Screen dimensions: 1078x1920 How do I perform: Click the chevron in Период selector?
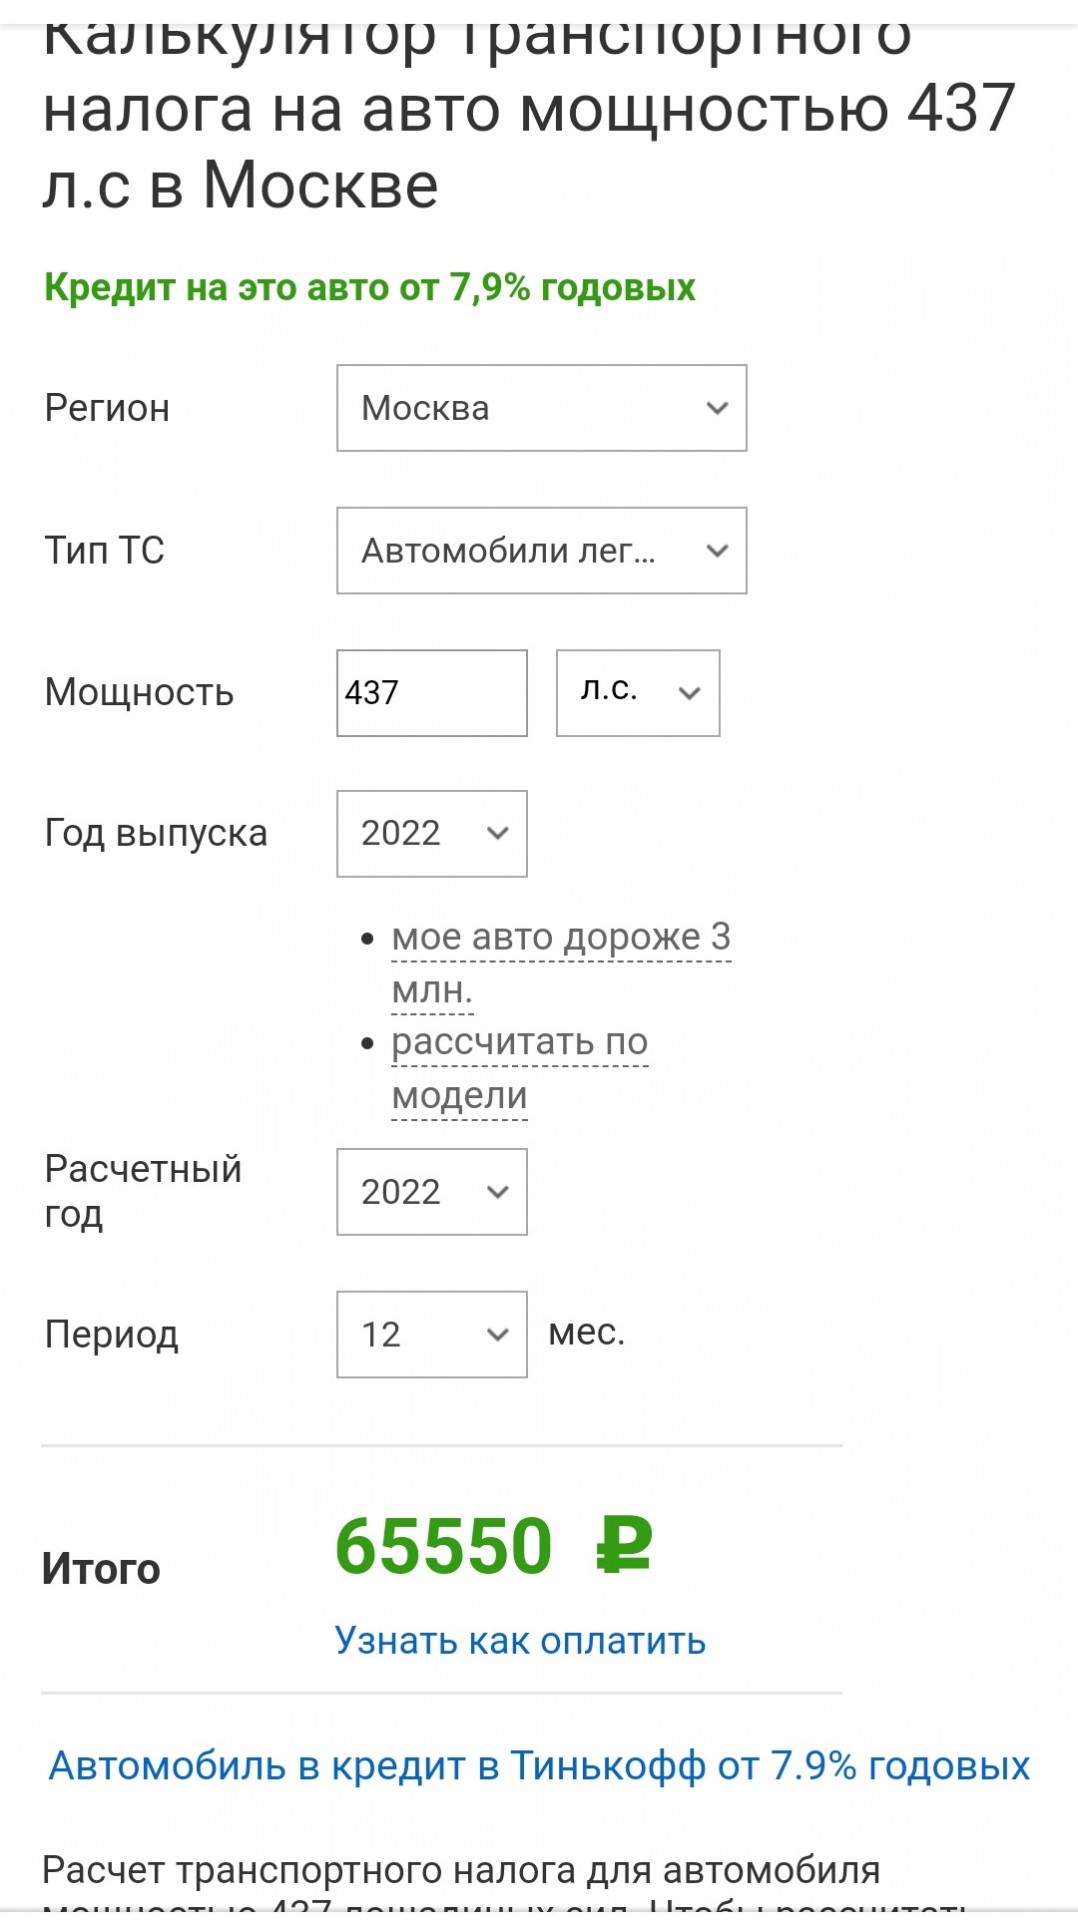[x=498, y=1334]
